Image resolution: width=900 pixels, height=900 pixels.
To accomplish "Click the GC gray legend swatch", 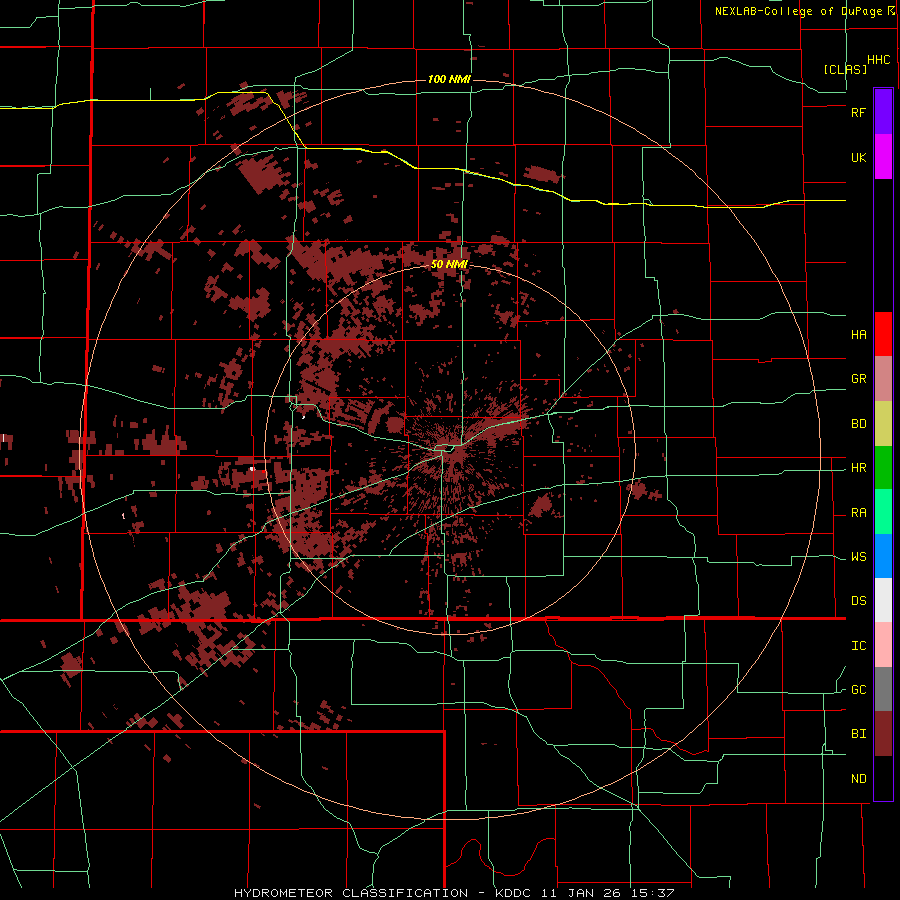I will 883,689.
